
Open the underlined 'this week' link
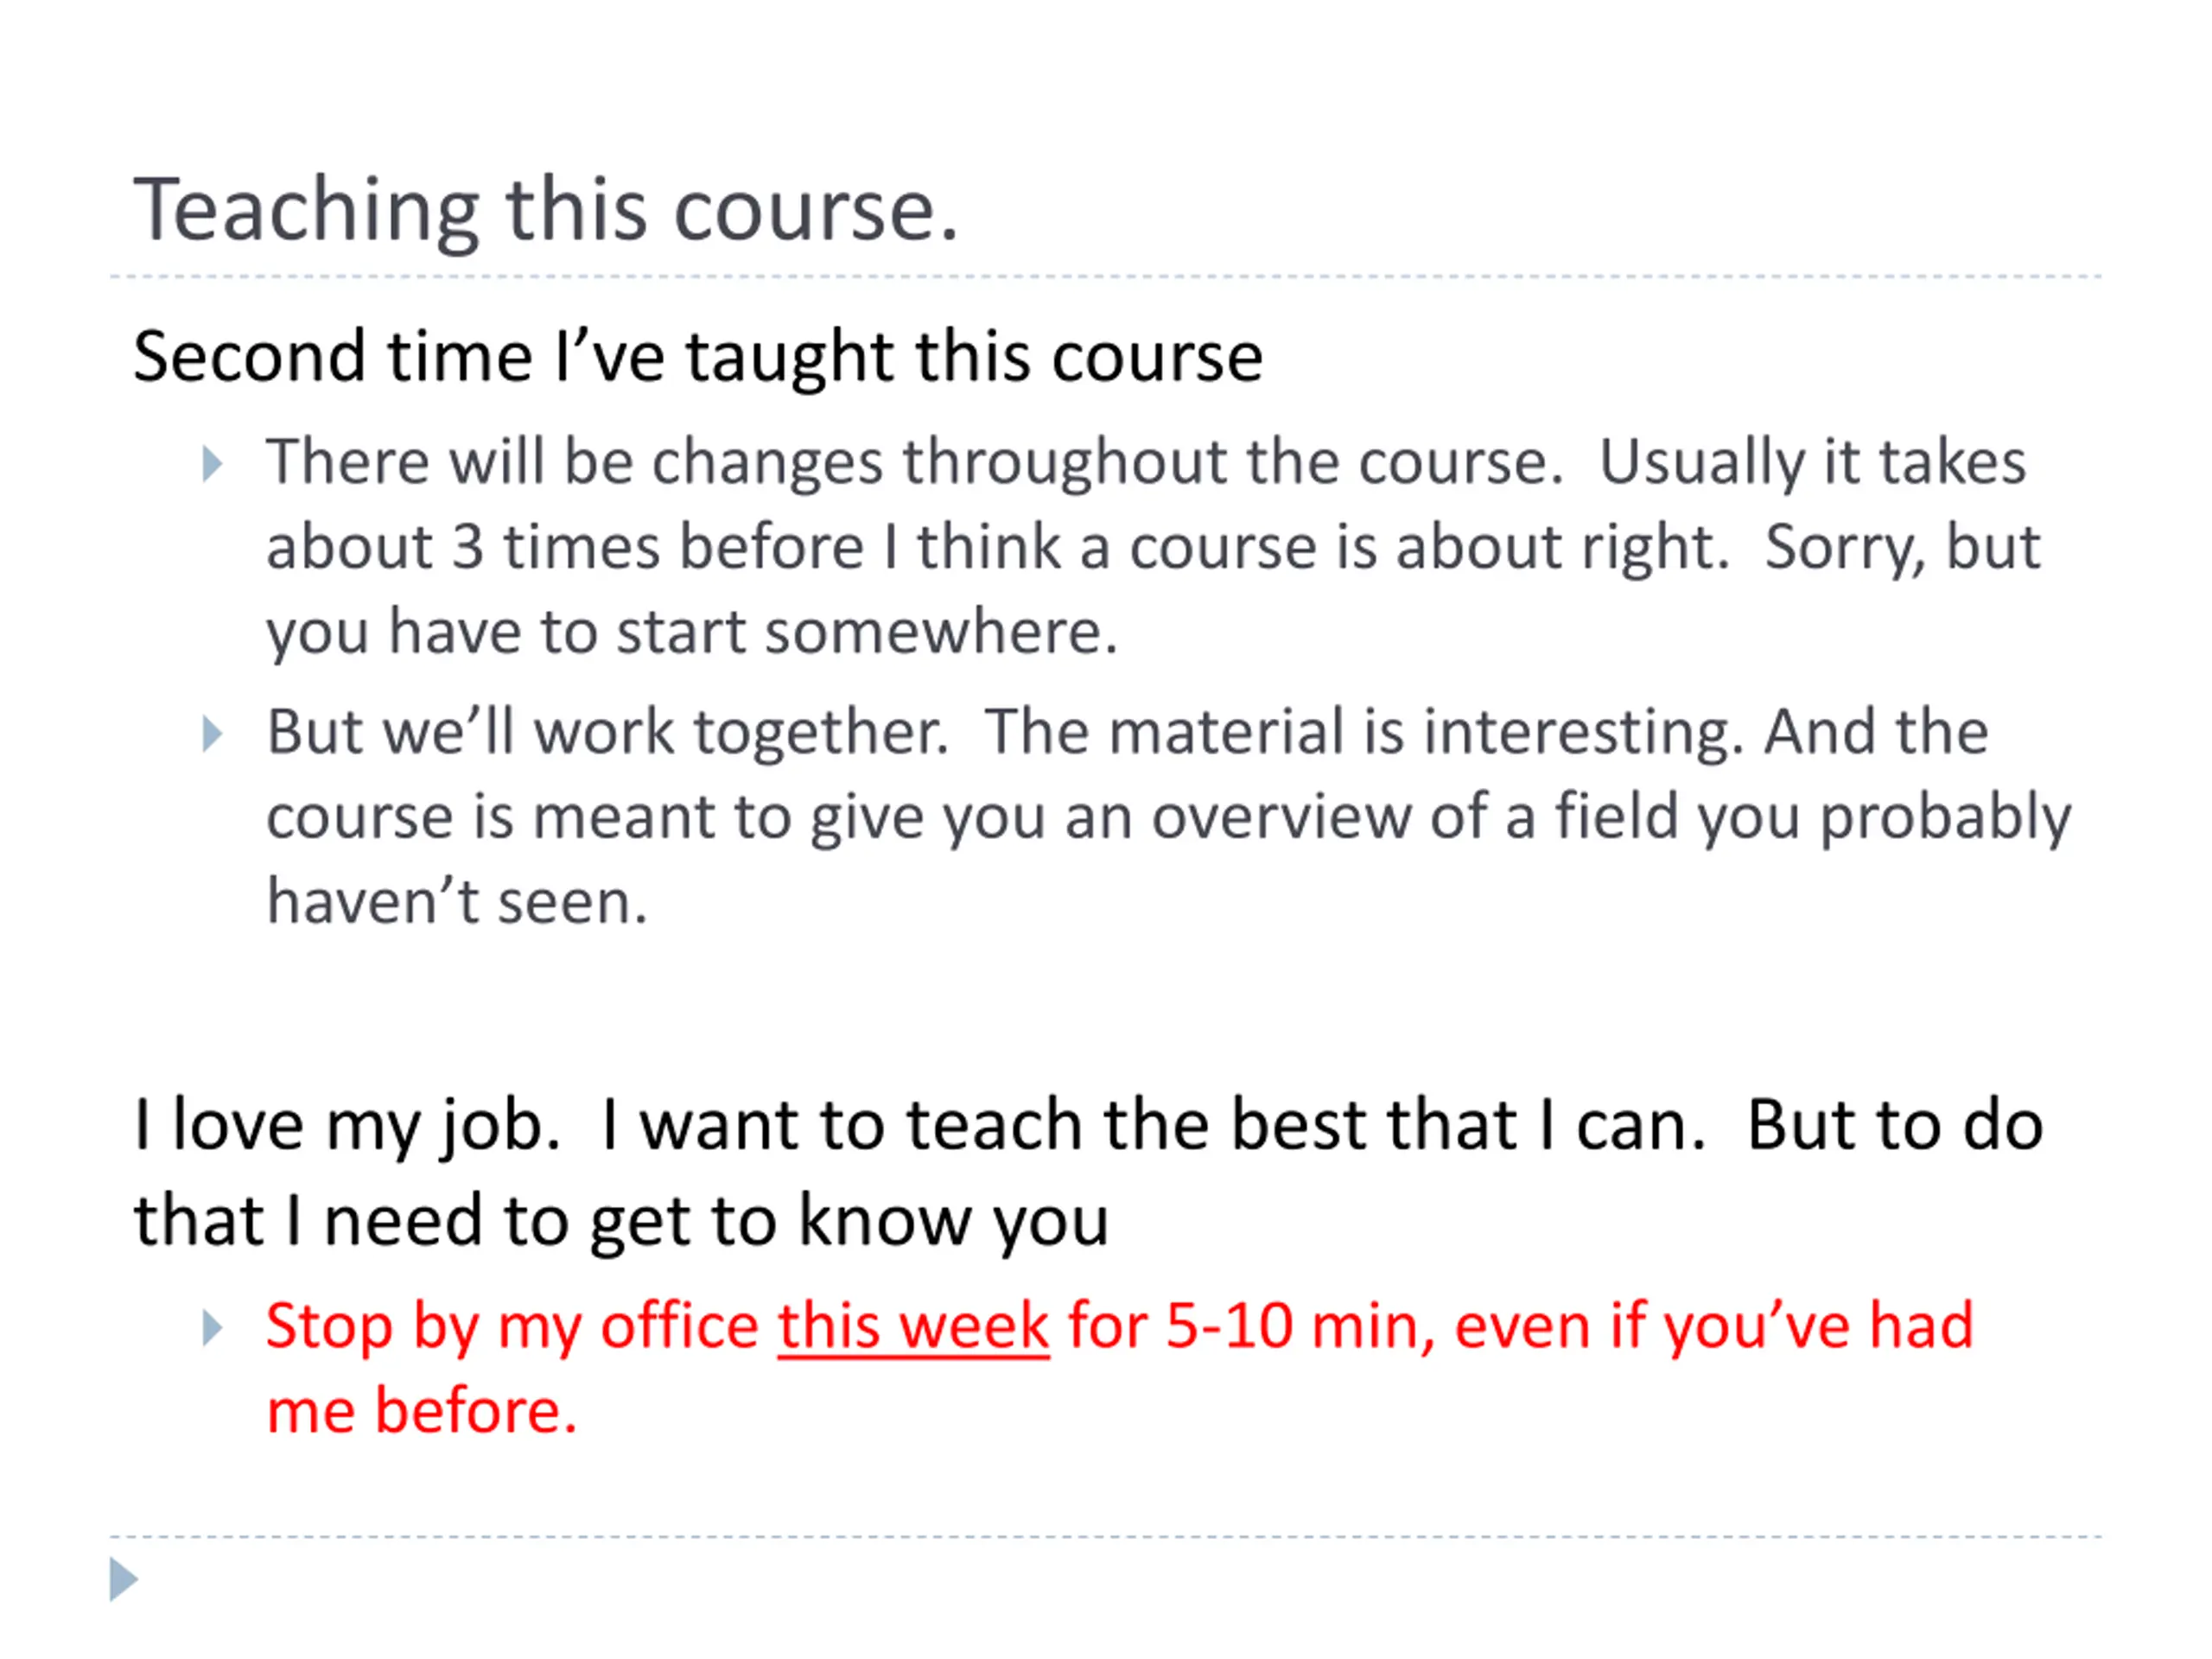[914, 1327]
